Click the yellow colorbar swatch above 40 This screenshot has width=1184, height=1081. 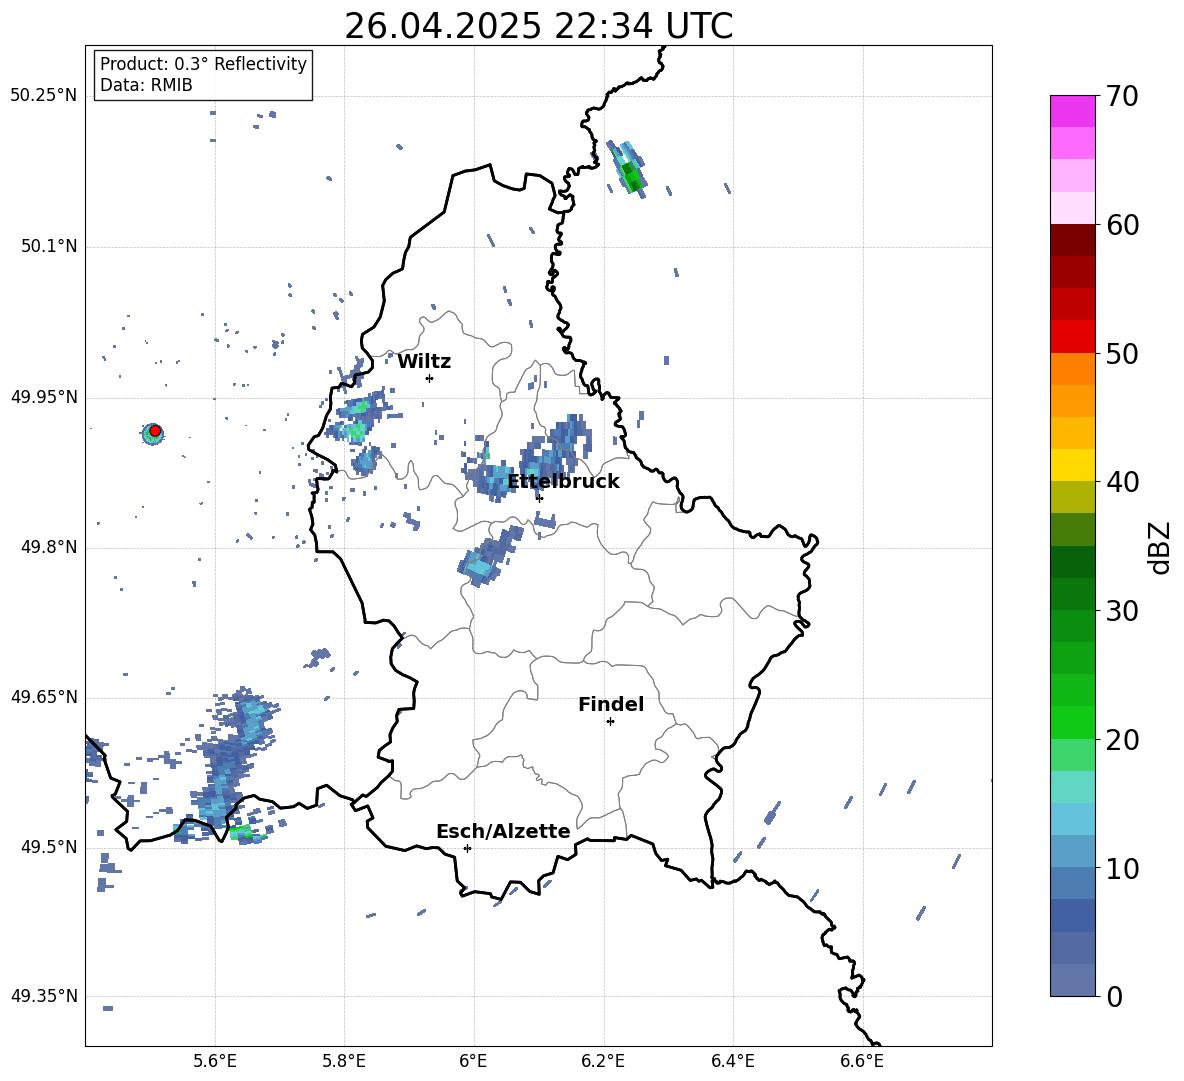pyautogui.click(x=1072, y=465)
